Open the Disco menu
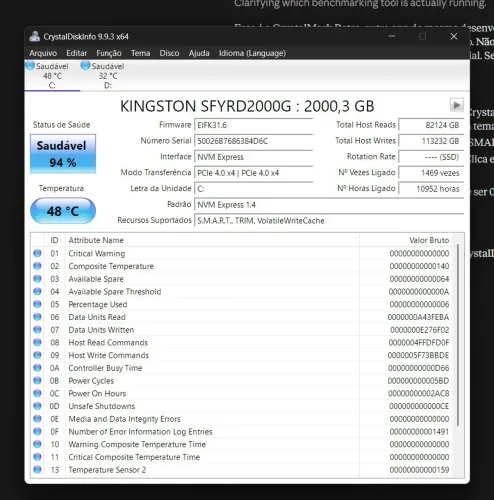 (169, 53)
